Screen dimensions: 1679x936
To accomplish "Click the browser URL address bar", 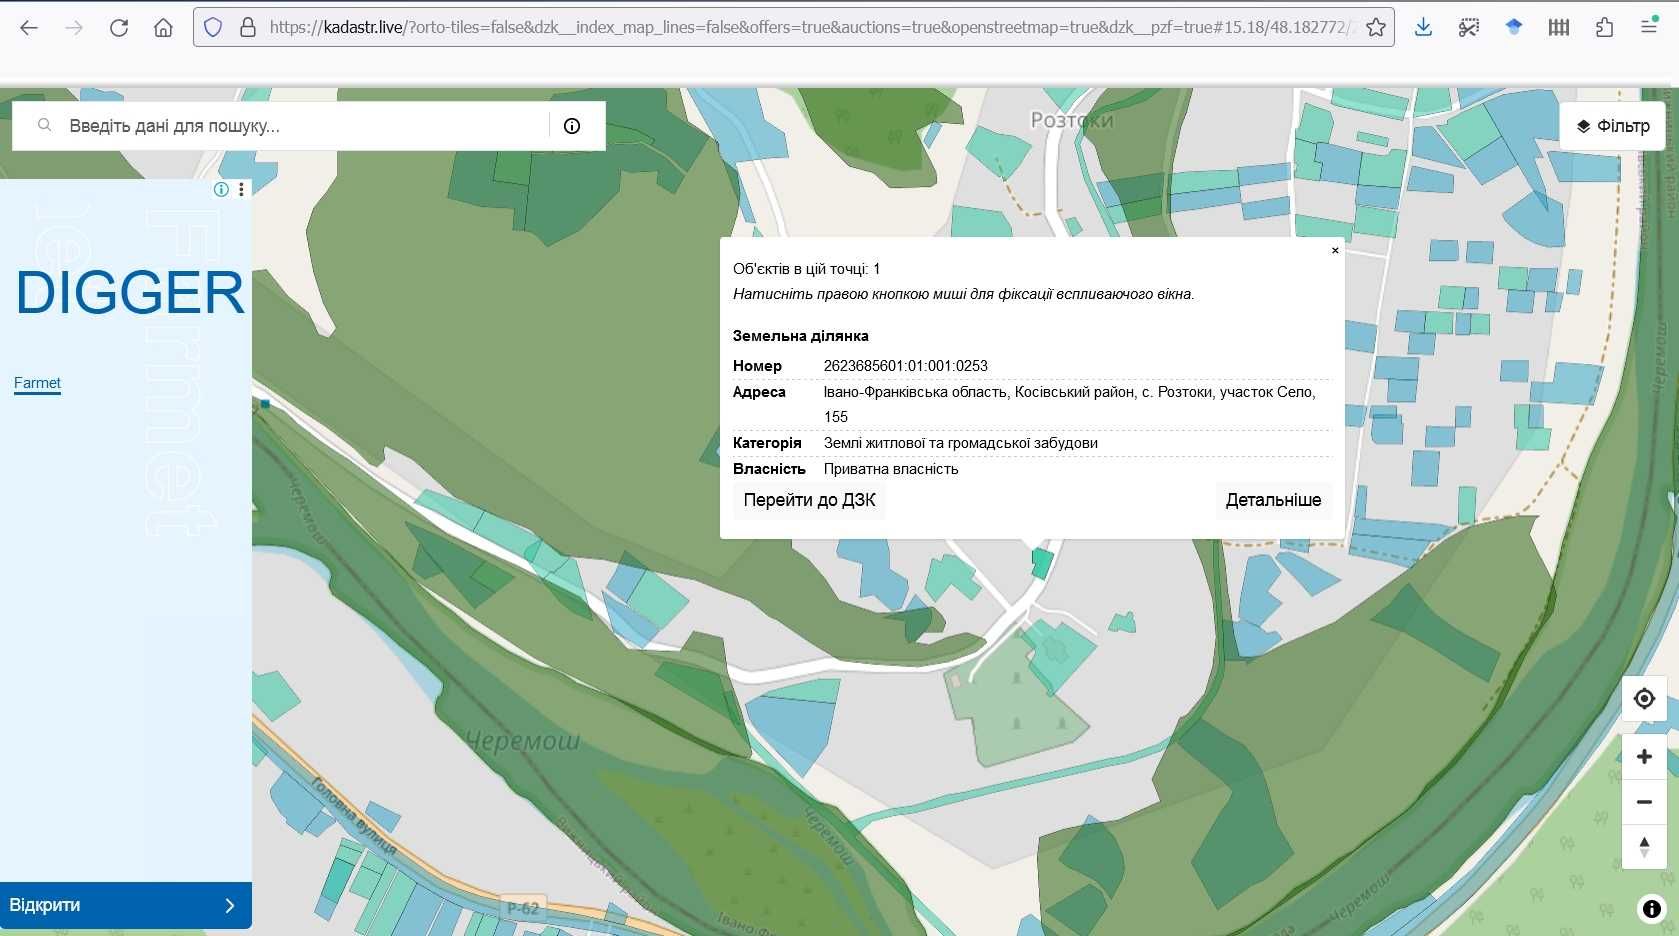I will pos(810,28).
